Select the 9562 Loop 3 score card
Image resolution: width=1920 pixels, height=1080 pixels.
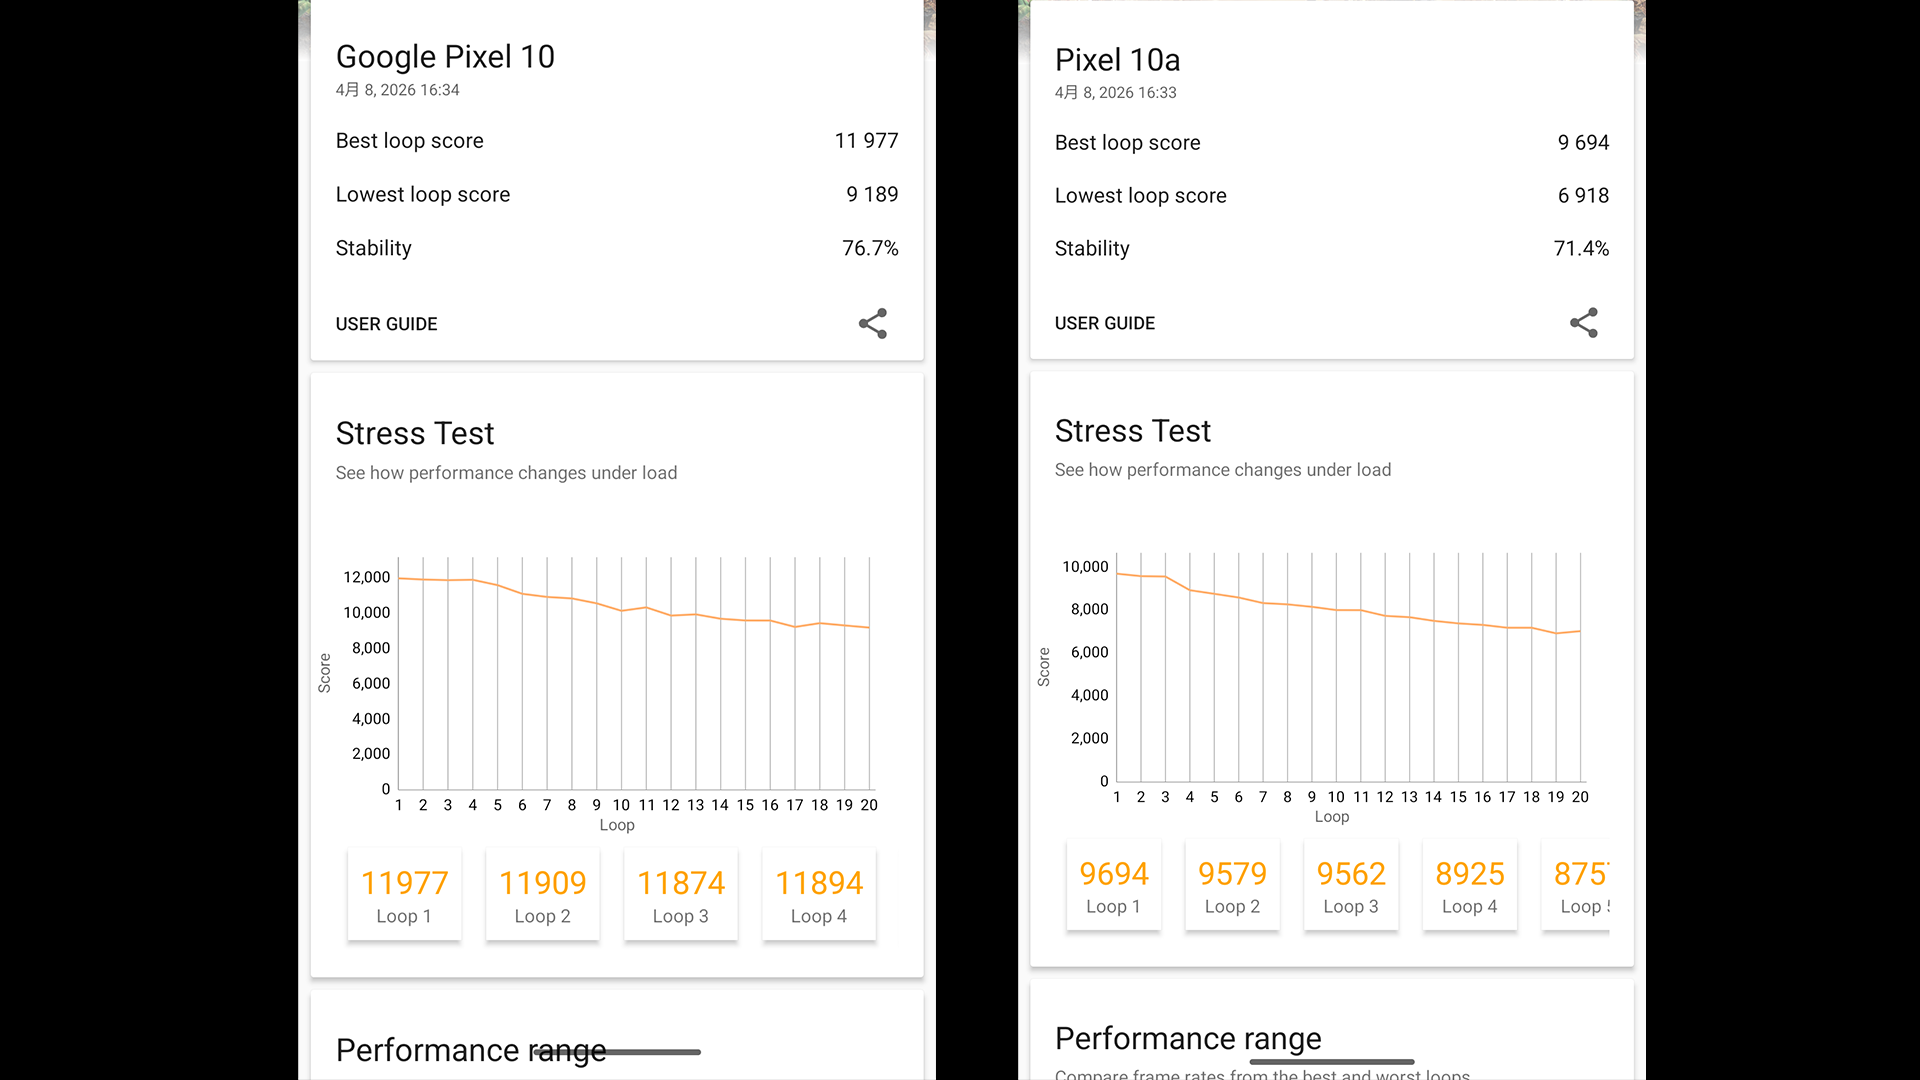tap(1350, 886)
